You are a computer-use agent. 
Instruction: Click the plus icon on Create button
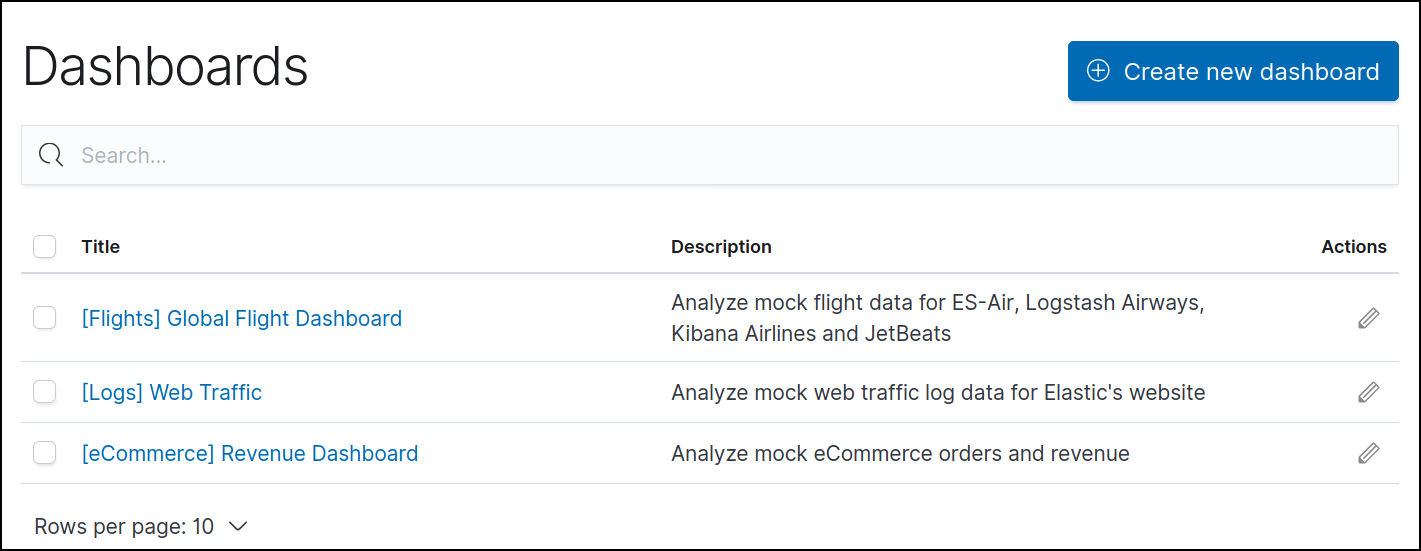click(x=1098, y=71)
